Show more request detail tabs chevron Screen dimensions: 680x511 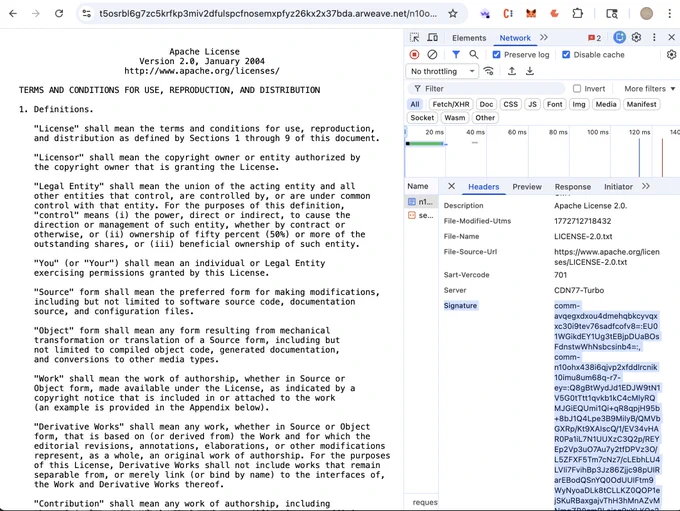646,186
